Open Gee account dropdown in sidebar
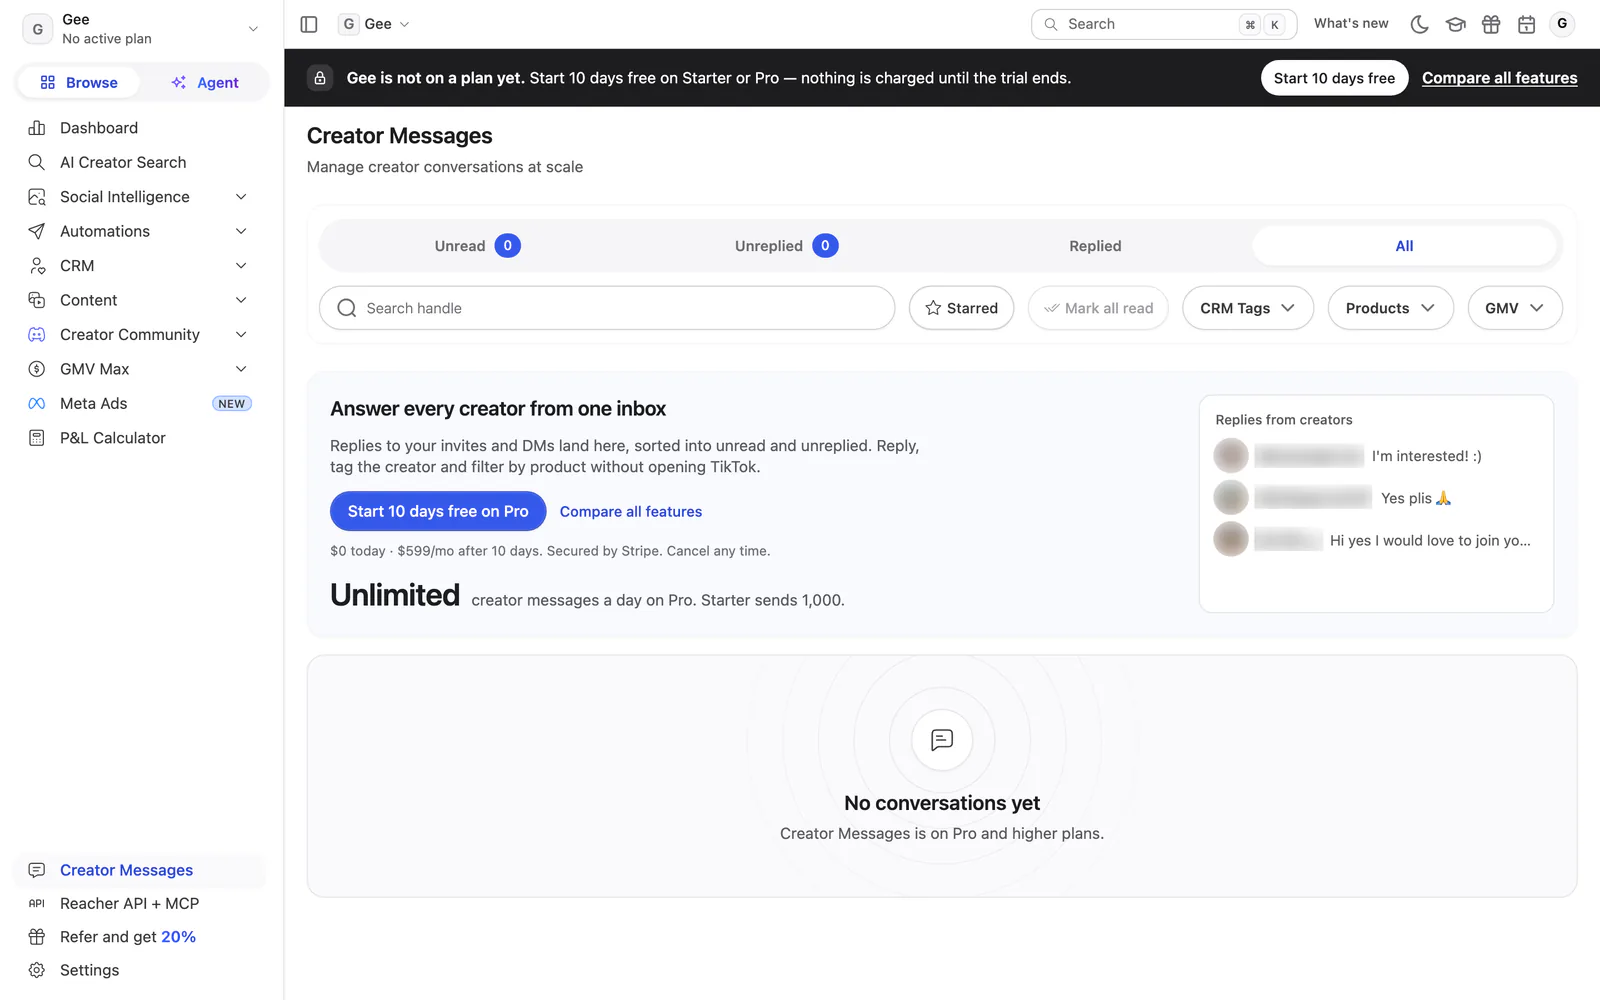This screenshot has width=1600, height=1000. [x=141, y=29]
